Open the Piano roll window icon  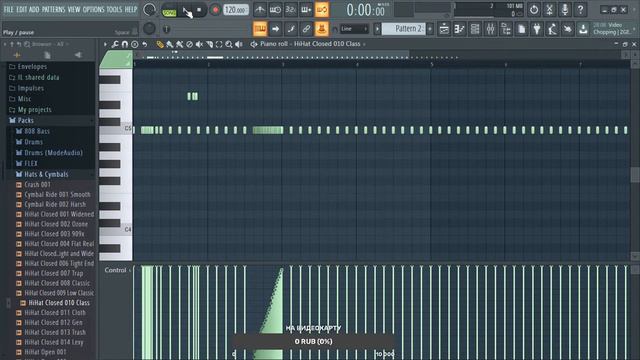click(460, 29)
